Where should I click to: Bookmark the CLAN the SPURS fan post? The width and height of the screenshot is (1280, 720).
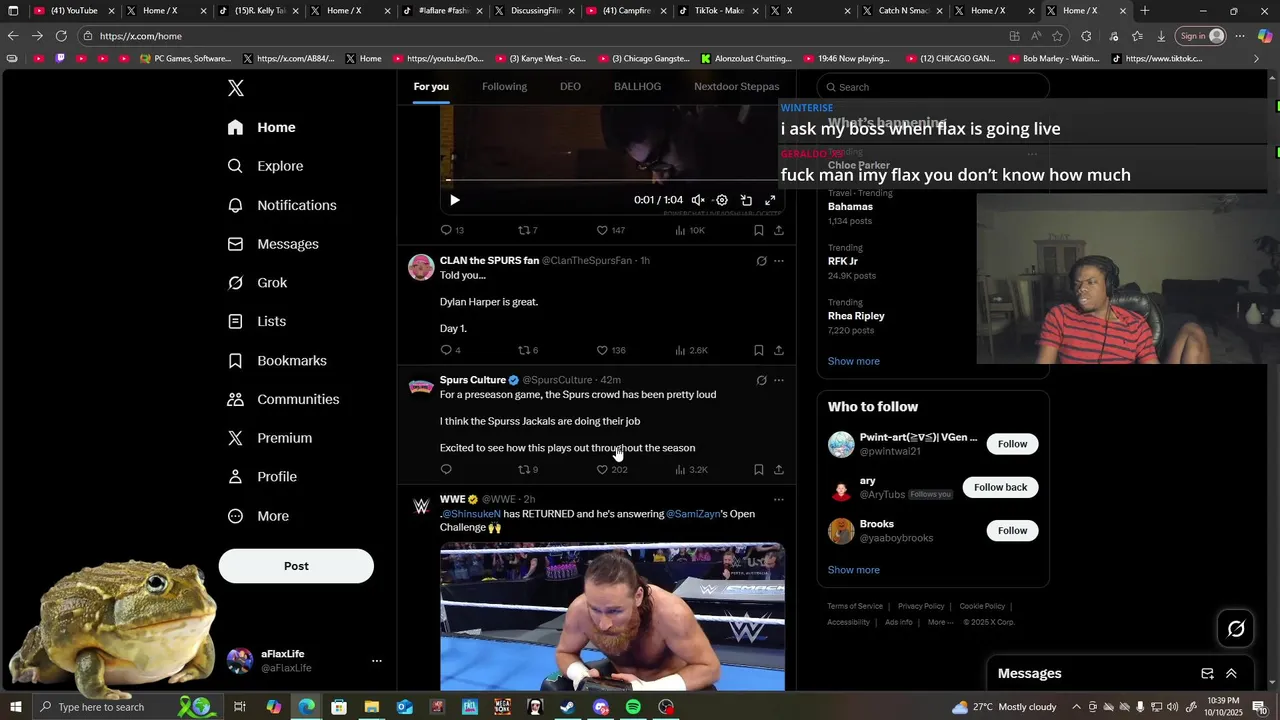click(759, 350)
